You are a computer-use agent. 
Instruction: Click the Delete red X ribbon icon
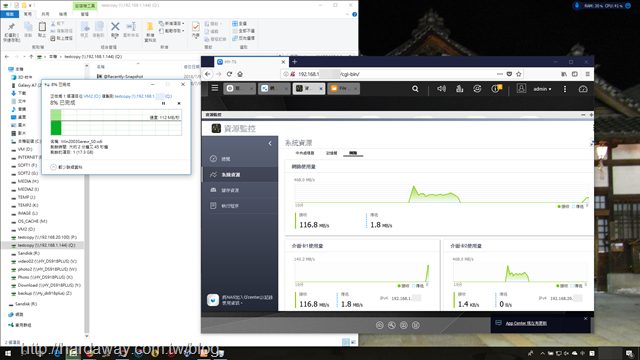tap(115, 29)
